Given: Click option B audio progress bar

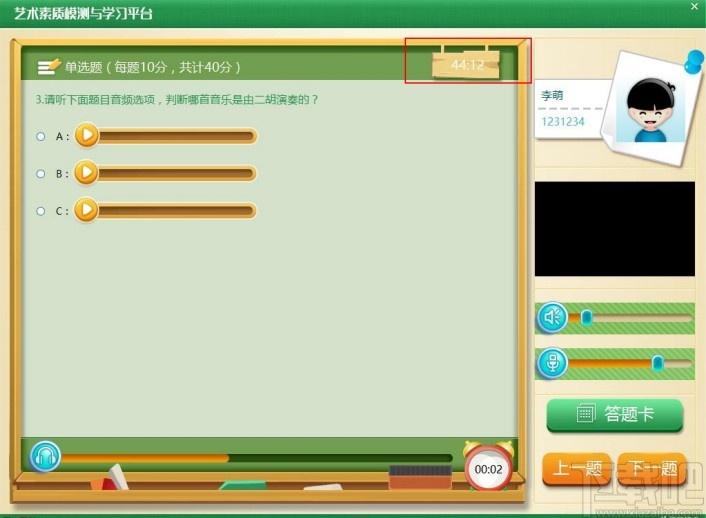Looking at the screenshot, I should [x=177, y=173].
